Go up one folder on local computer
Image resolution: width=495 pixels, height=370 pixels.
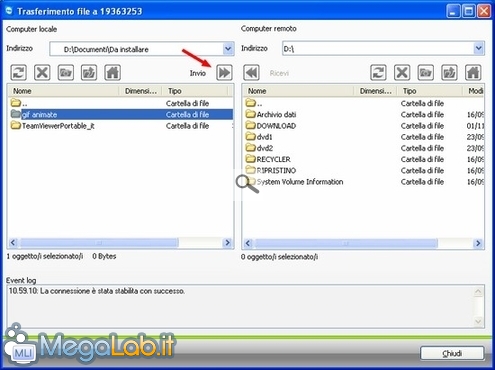coord(89,72)
